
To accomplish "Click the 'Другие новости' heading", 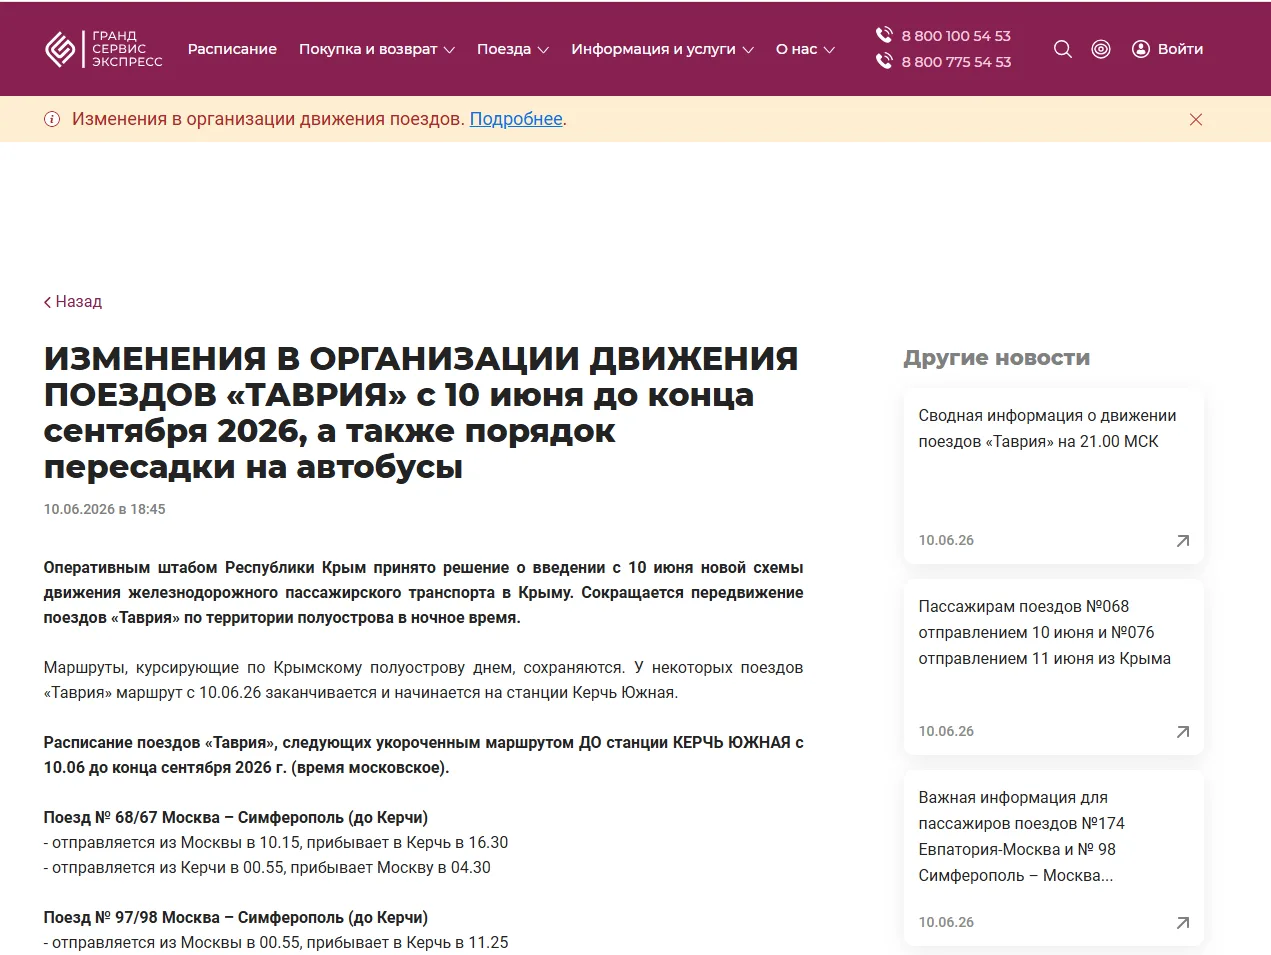I will click(997, 358).
